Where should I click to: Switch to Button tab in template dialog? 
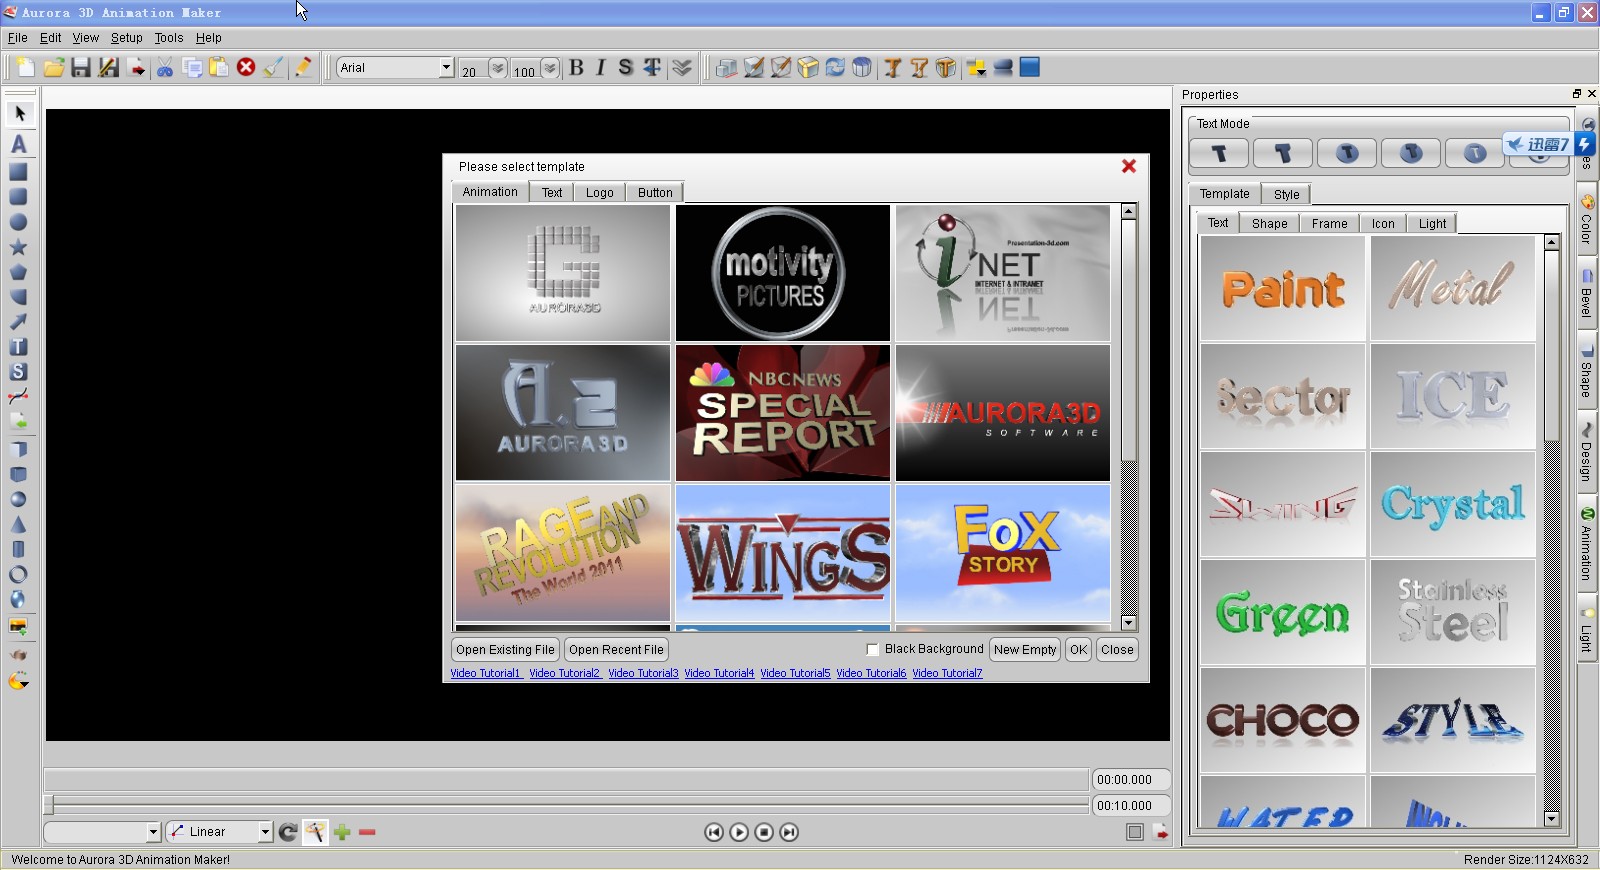click(655, 193)
